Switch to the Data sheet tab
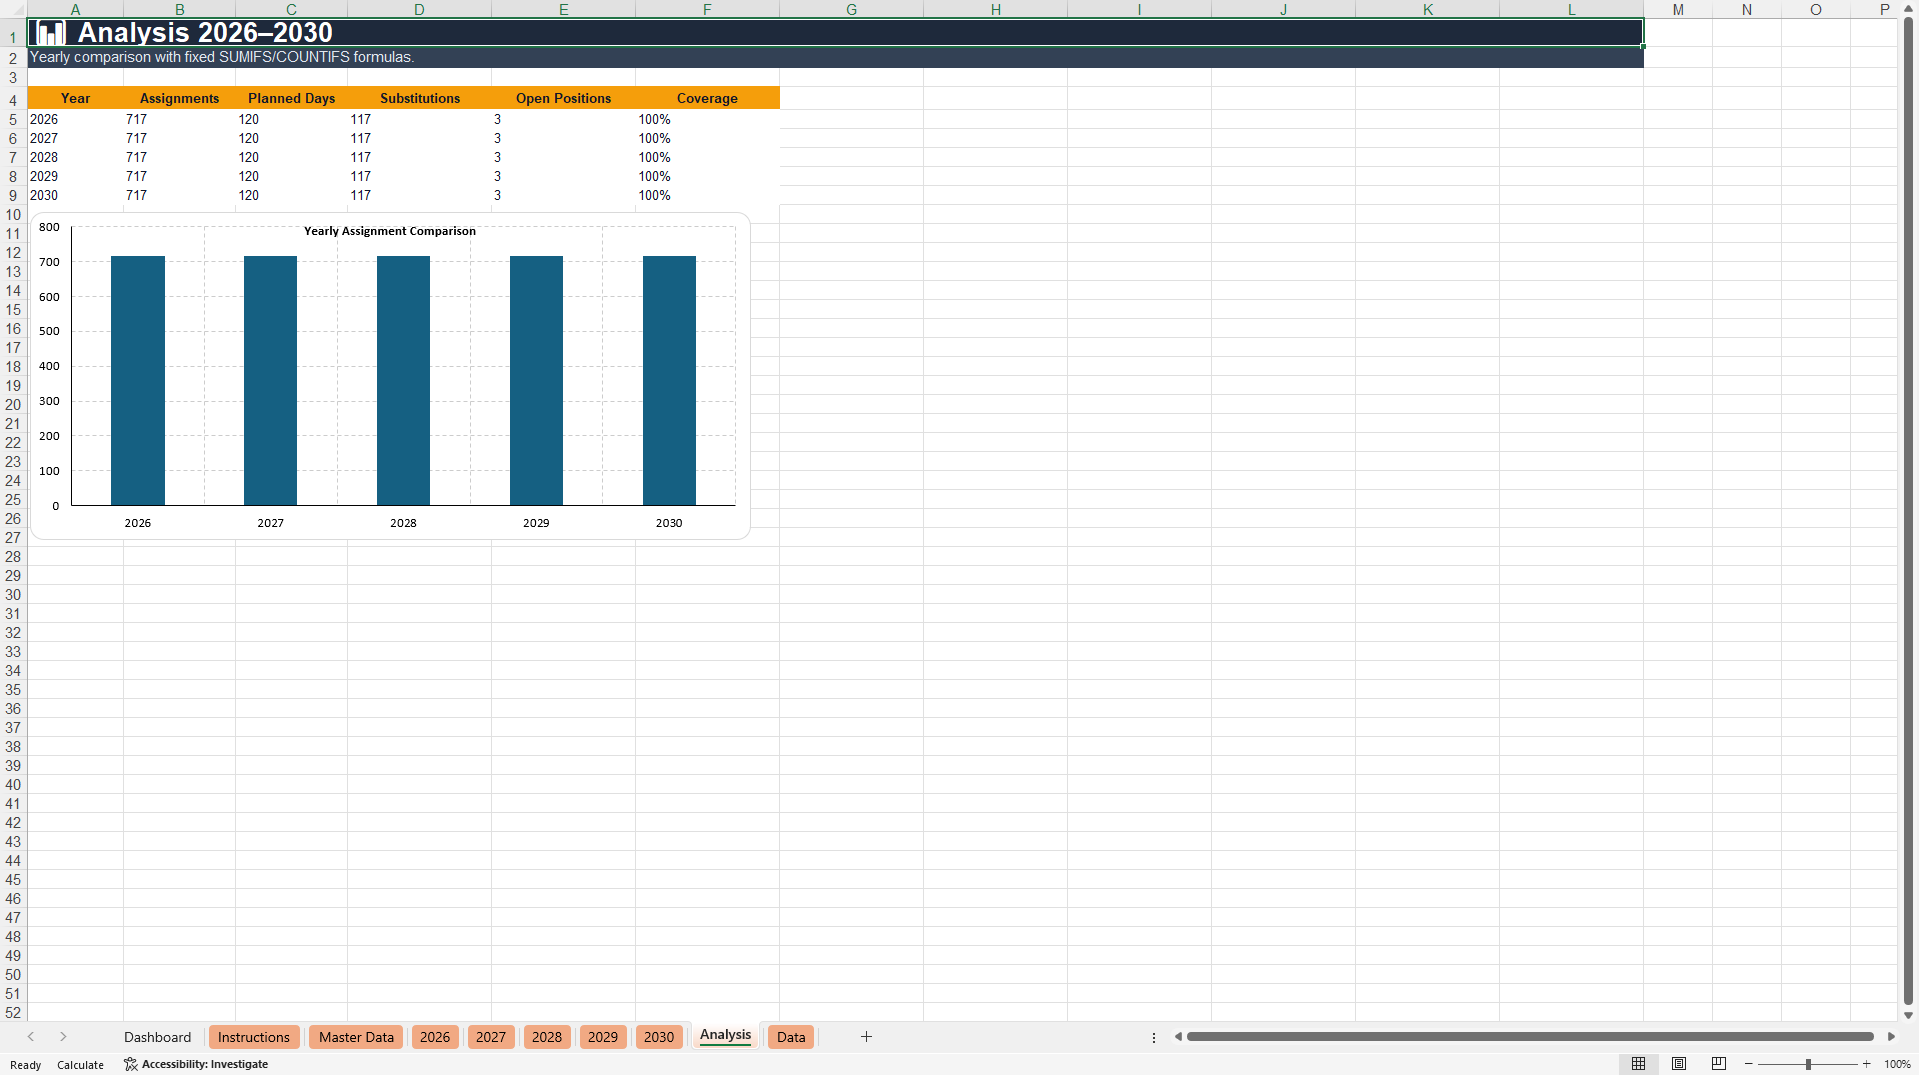 (791, 1037)
